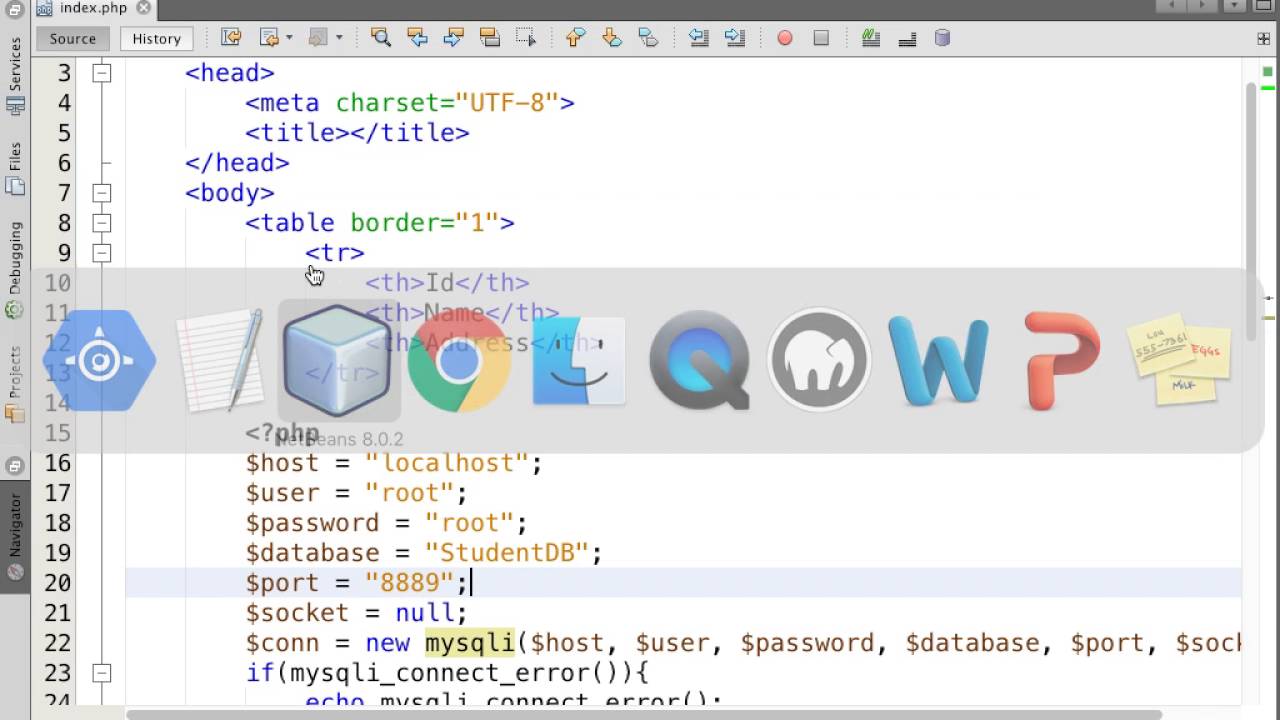Open Forward history dropdown arrow
Viewport: 1280px width, 720px height.
click(339, 38)
